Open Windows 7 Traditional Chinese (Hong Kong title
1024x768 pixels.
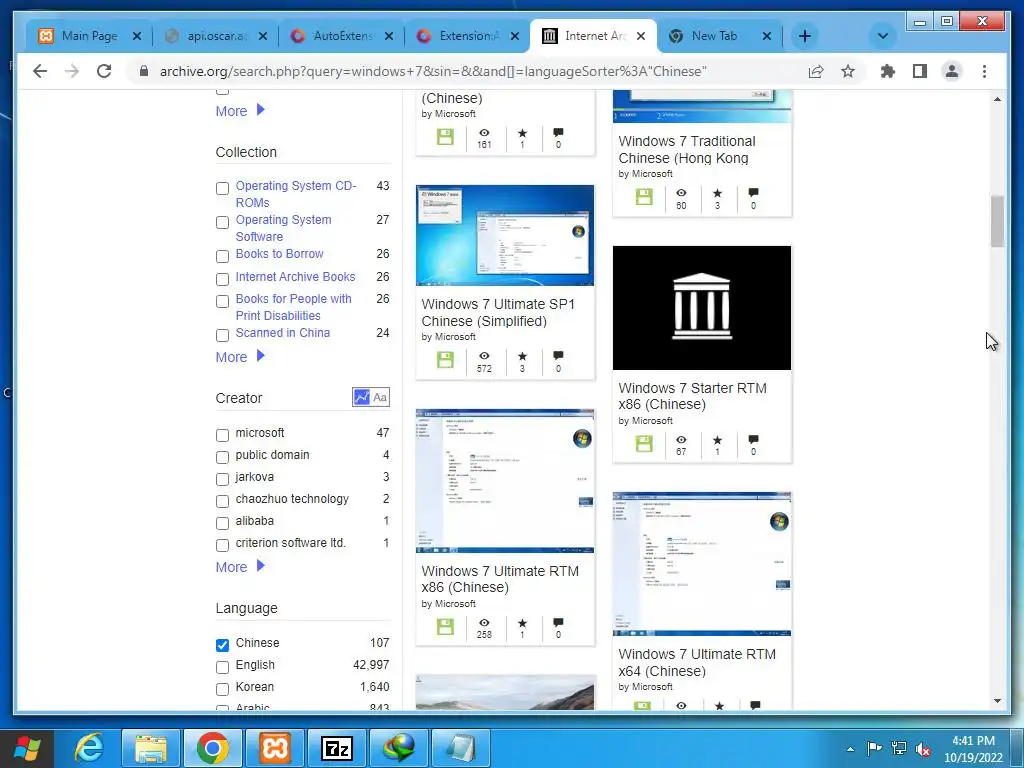click(x=686, y=150)
